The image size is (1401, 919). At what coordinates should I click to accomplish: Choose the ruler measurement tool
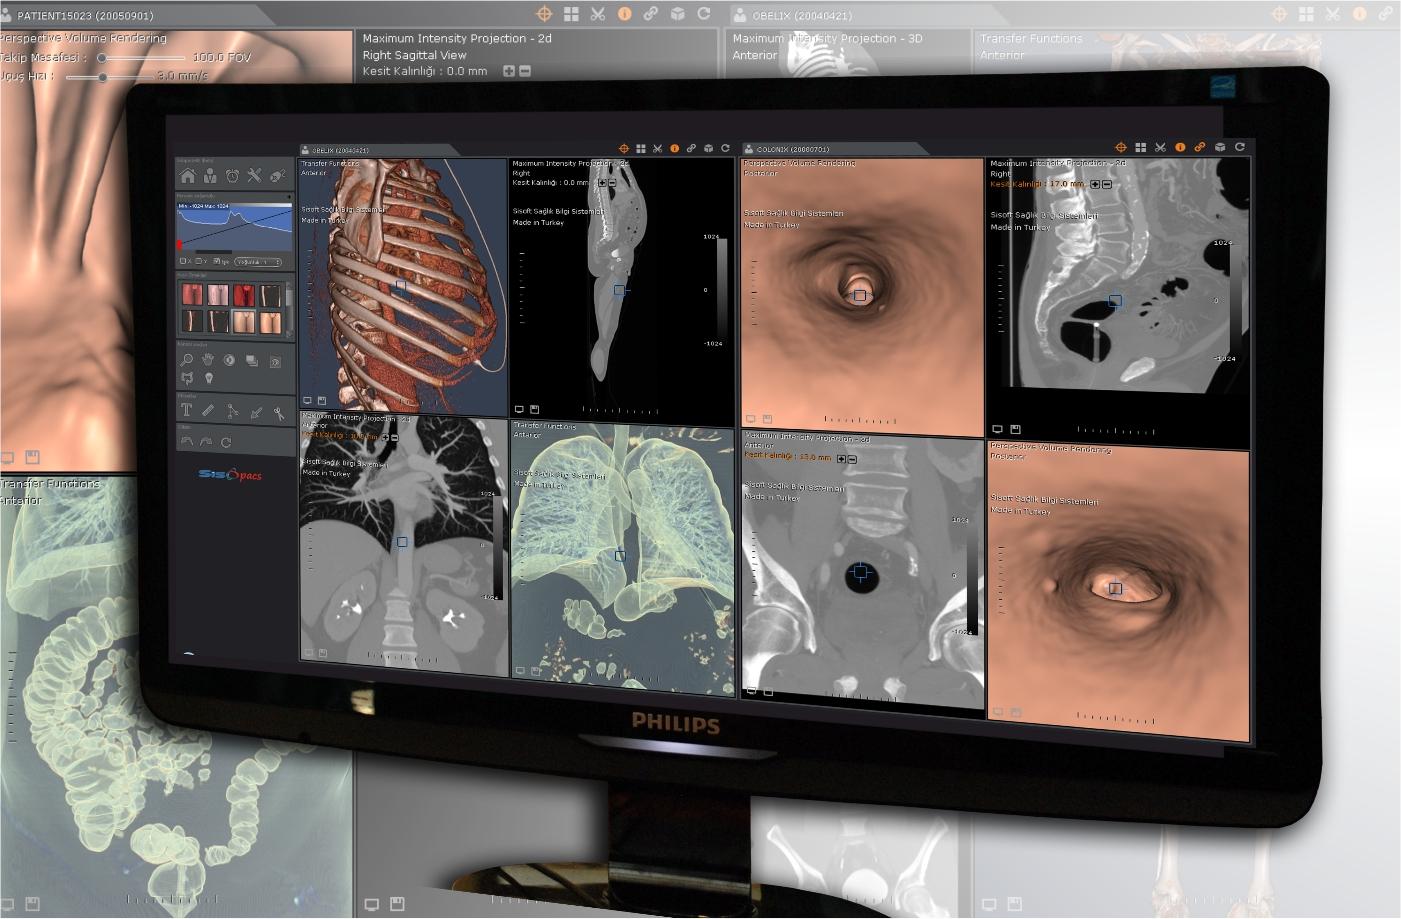coord(208,410)
